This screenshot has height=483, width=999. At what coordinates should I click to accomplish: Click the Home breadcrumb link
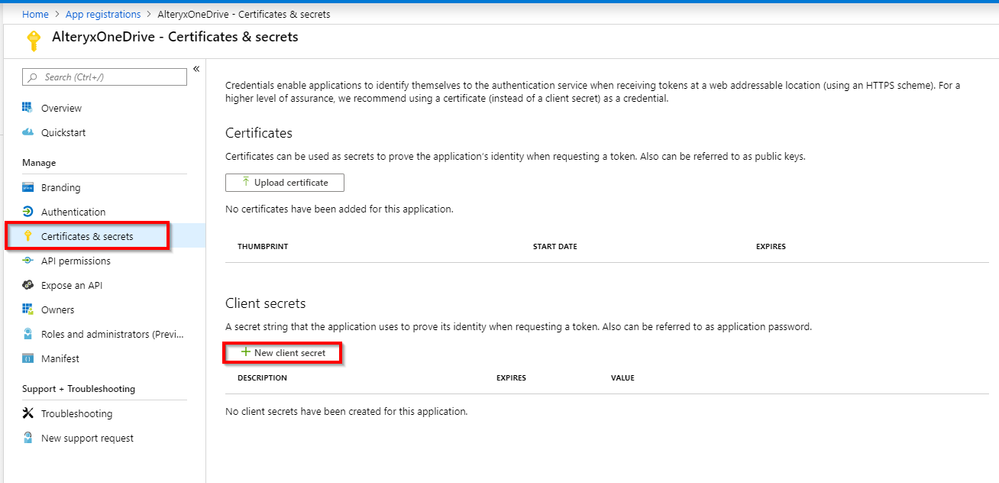coord(35,14)
